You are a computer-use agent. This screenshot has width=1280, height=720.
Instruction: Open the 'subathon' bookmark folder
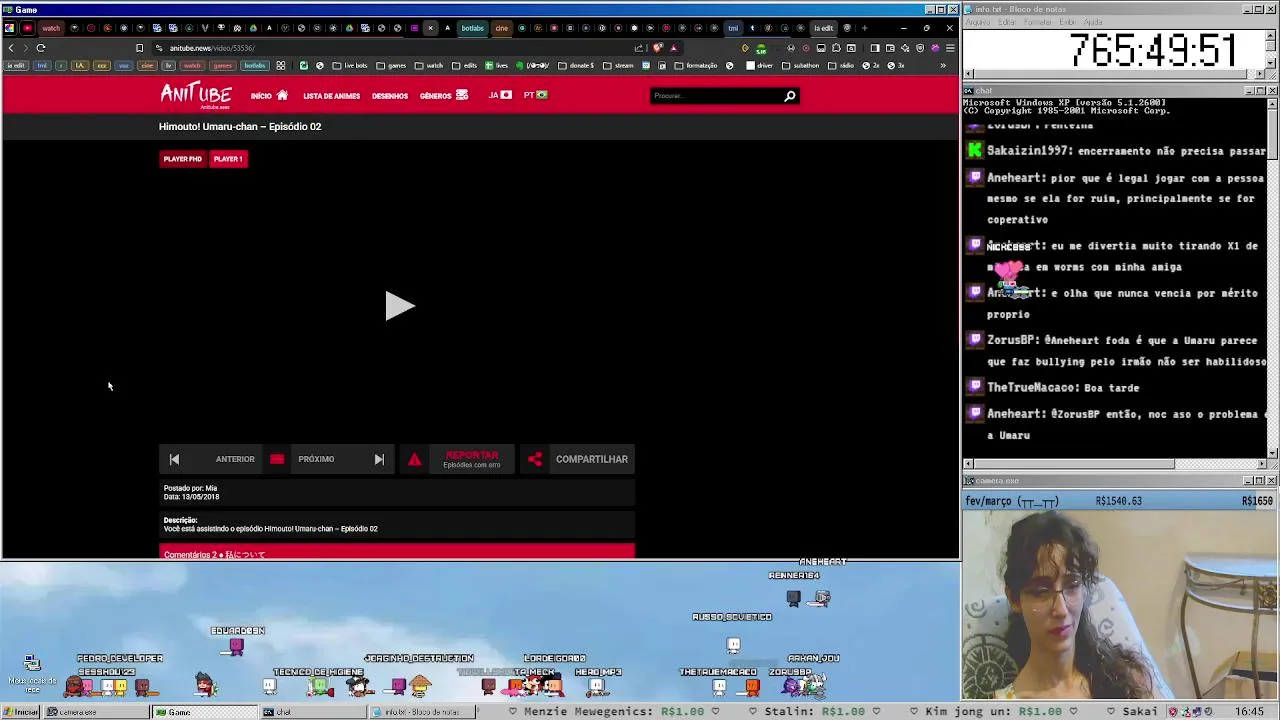tap(802, 66)
